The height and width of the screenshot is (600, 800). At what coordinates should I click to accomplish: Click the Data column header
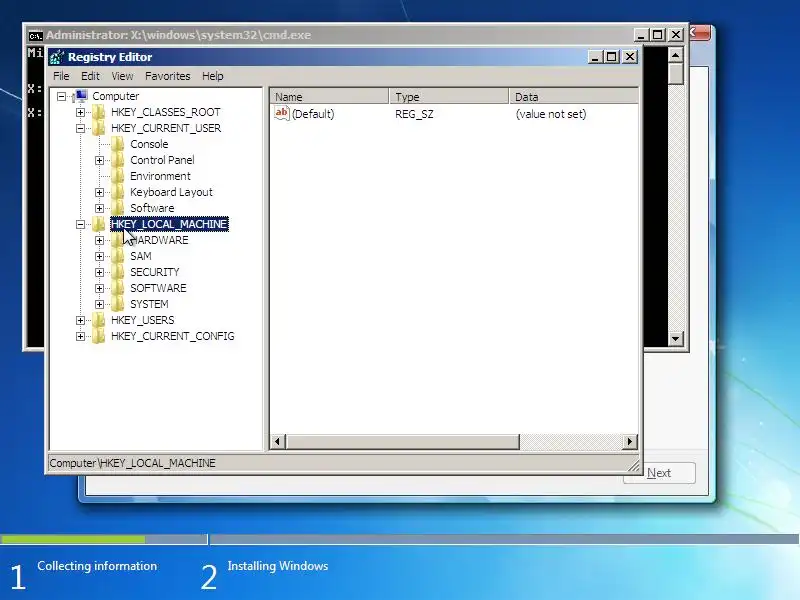point(574,96)
